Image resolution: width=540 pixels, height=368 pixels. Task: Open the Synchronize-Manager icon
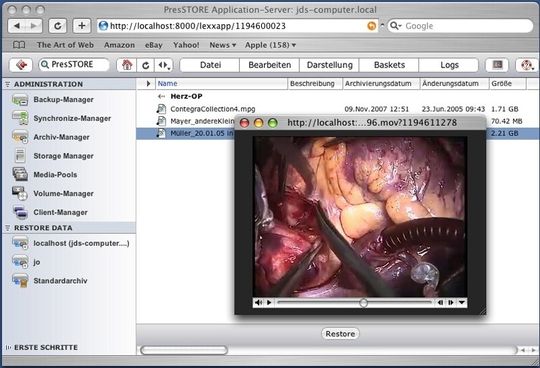click(x=20, y=118)
